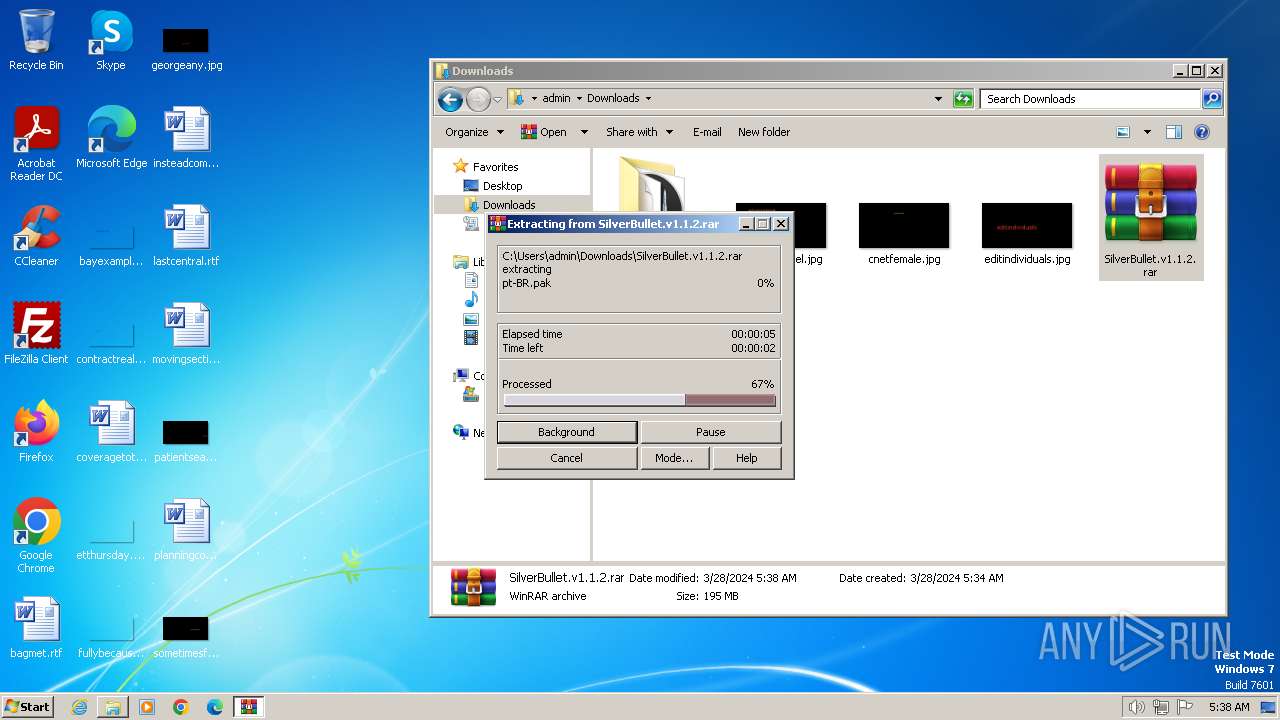The width and height of the screenshot is (1280, 720).
Task: Open help icon in Explorer toolbar
Action: pyautogui.click(x=1202, y=132)
